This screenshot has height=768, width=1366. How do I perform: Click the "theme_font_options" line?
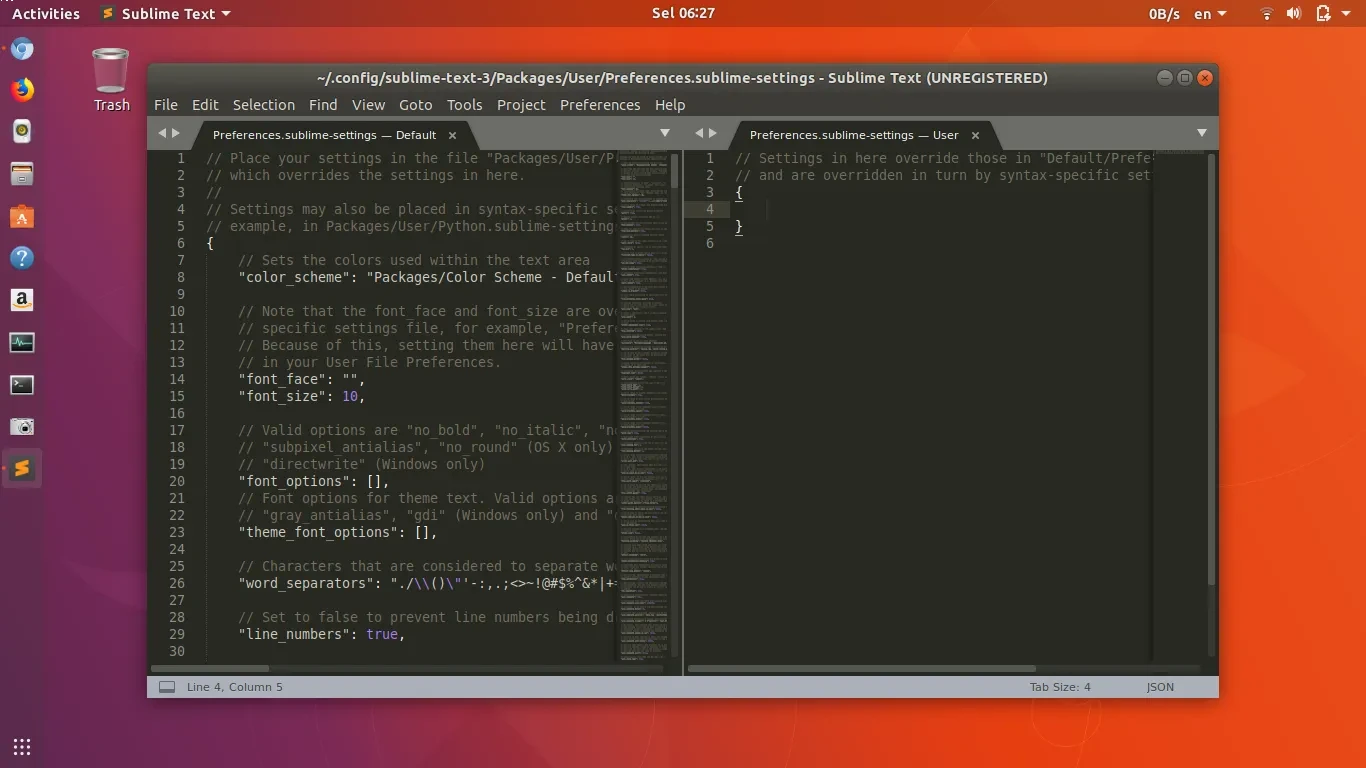338,532
